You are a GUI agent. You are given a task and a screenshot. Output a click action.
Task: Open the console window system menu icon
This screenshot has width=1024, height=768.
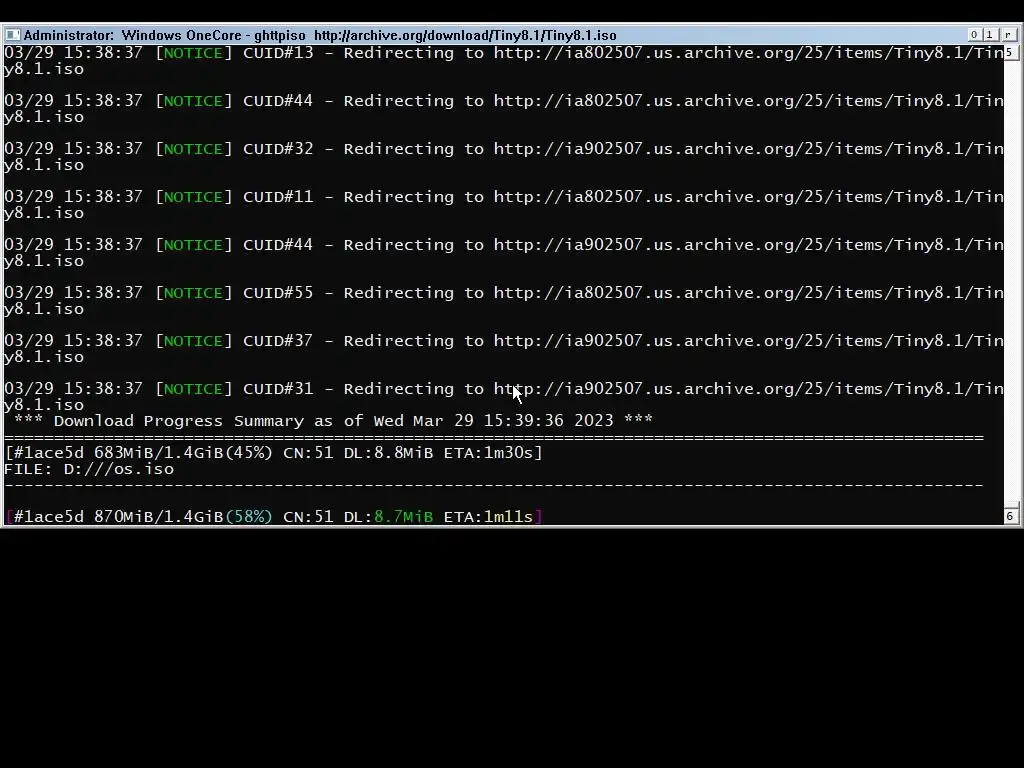click(x=12, y=35)
